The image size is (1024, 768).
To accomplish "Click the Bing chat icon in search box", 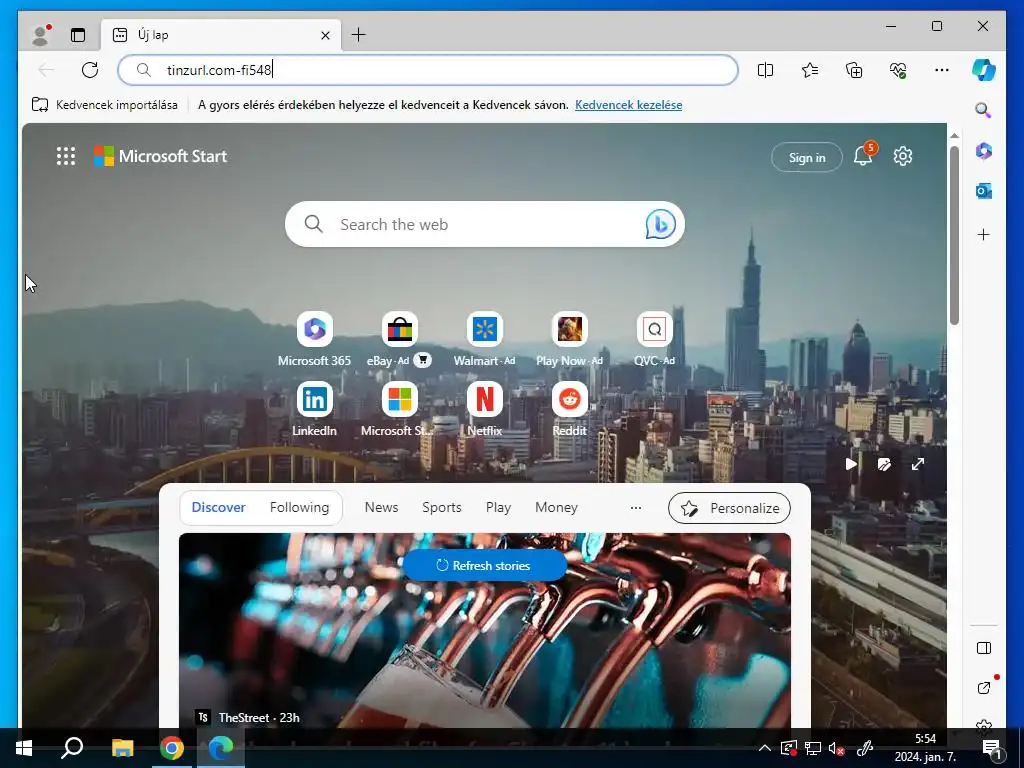I will pyautogui.click(x=660, y=225).
